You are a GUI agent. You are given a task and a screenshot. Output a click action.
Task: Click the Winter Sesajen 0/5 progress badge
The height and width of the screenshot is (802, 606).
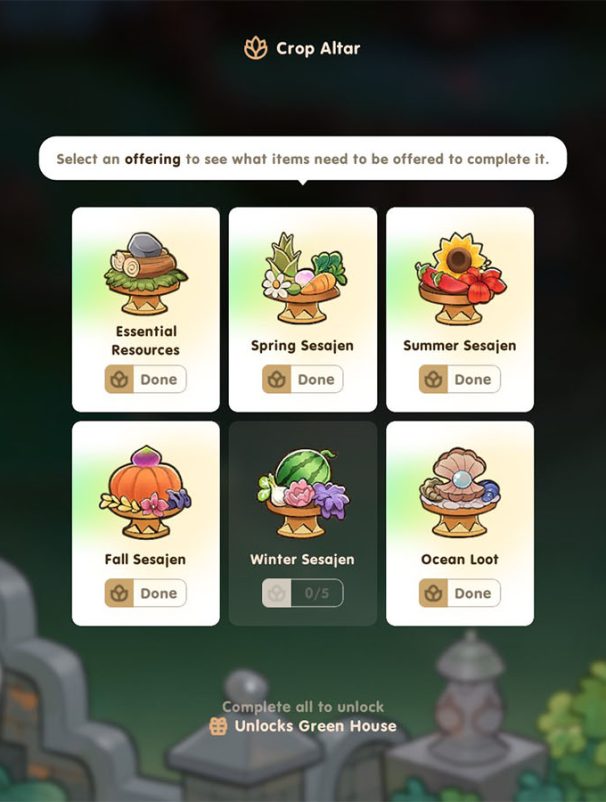[x=303, y=593]
